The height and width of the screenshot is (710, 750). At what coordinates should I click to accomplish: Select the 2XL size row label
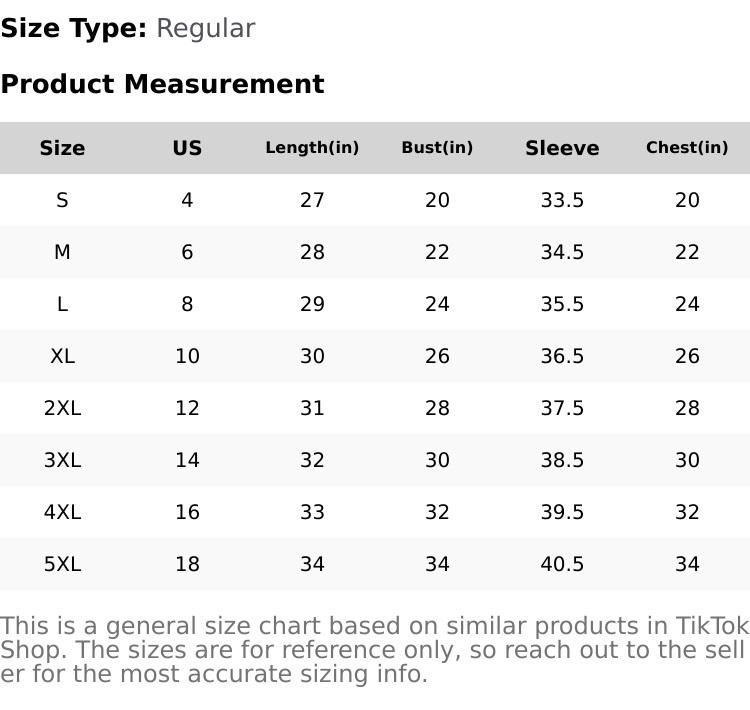(62, 408)
